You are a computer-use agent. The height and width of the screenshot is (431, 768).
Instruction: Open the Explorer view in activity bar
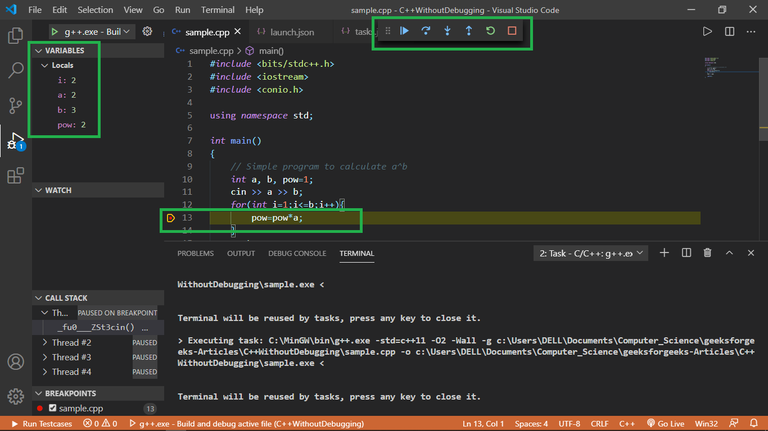[x=16, y=36]
